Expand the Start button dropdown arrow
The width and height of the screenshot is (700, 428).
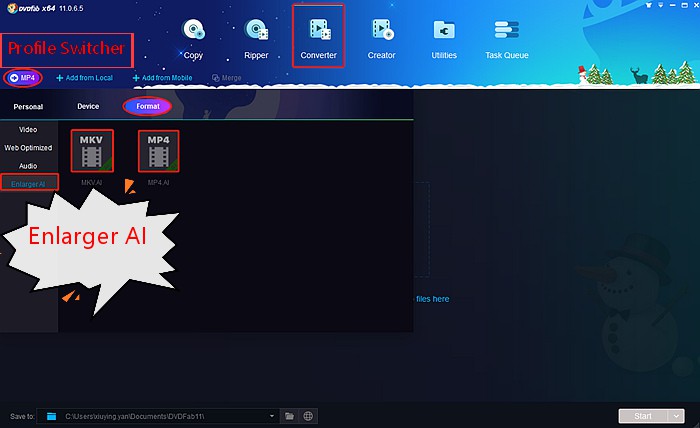[676, 416]
